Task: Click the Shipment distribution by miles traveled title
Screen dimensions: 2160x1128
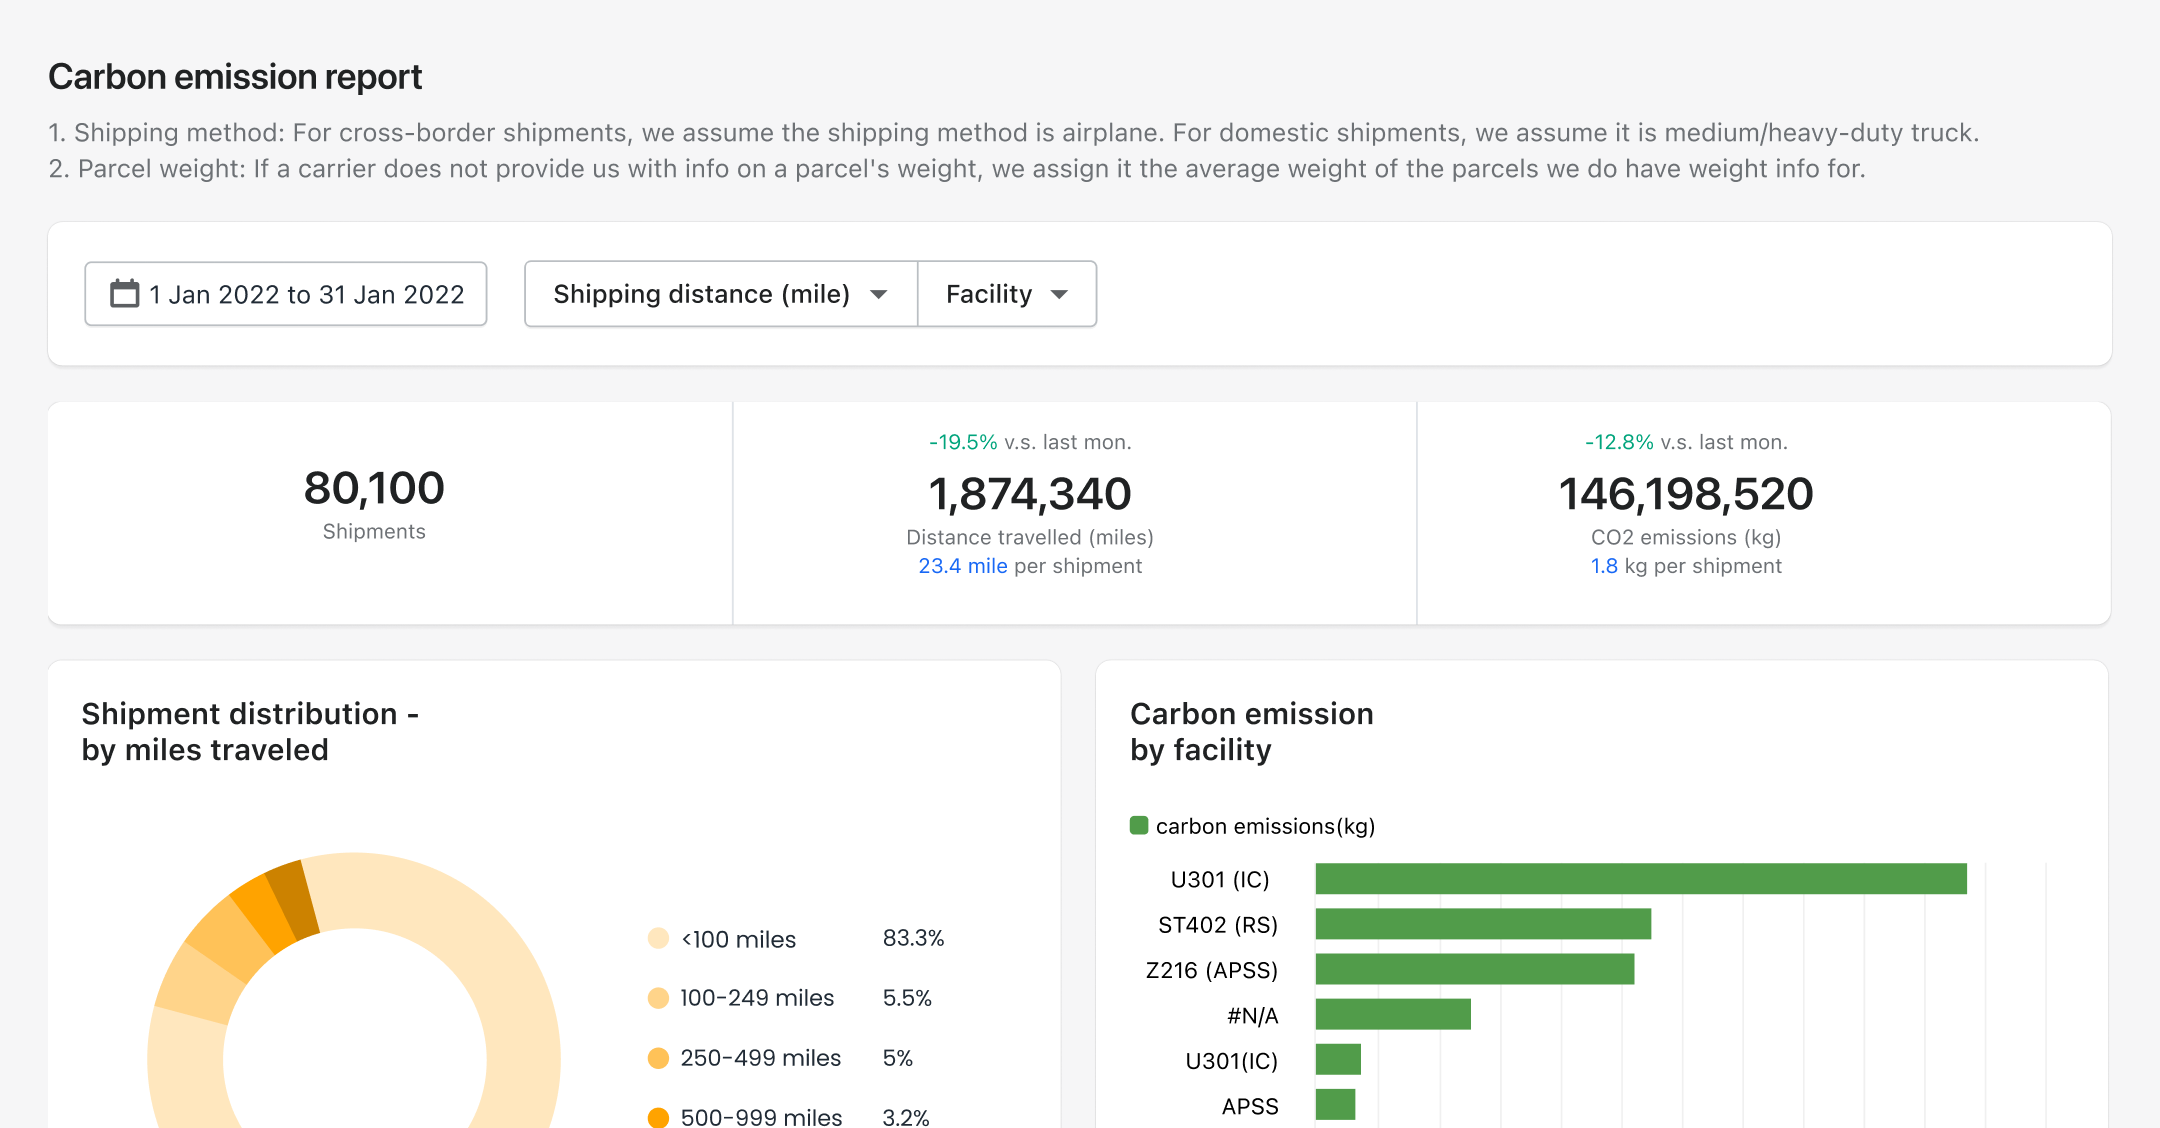Action: tap(250, 732)
